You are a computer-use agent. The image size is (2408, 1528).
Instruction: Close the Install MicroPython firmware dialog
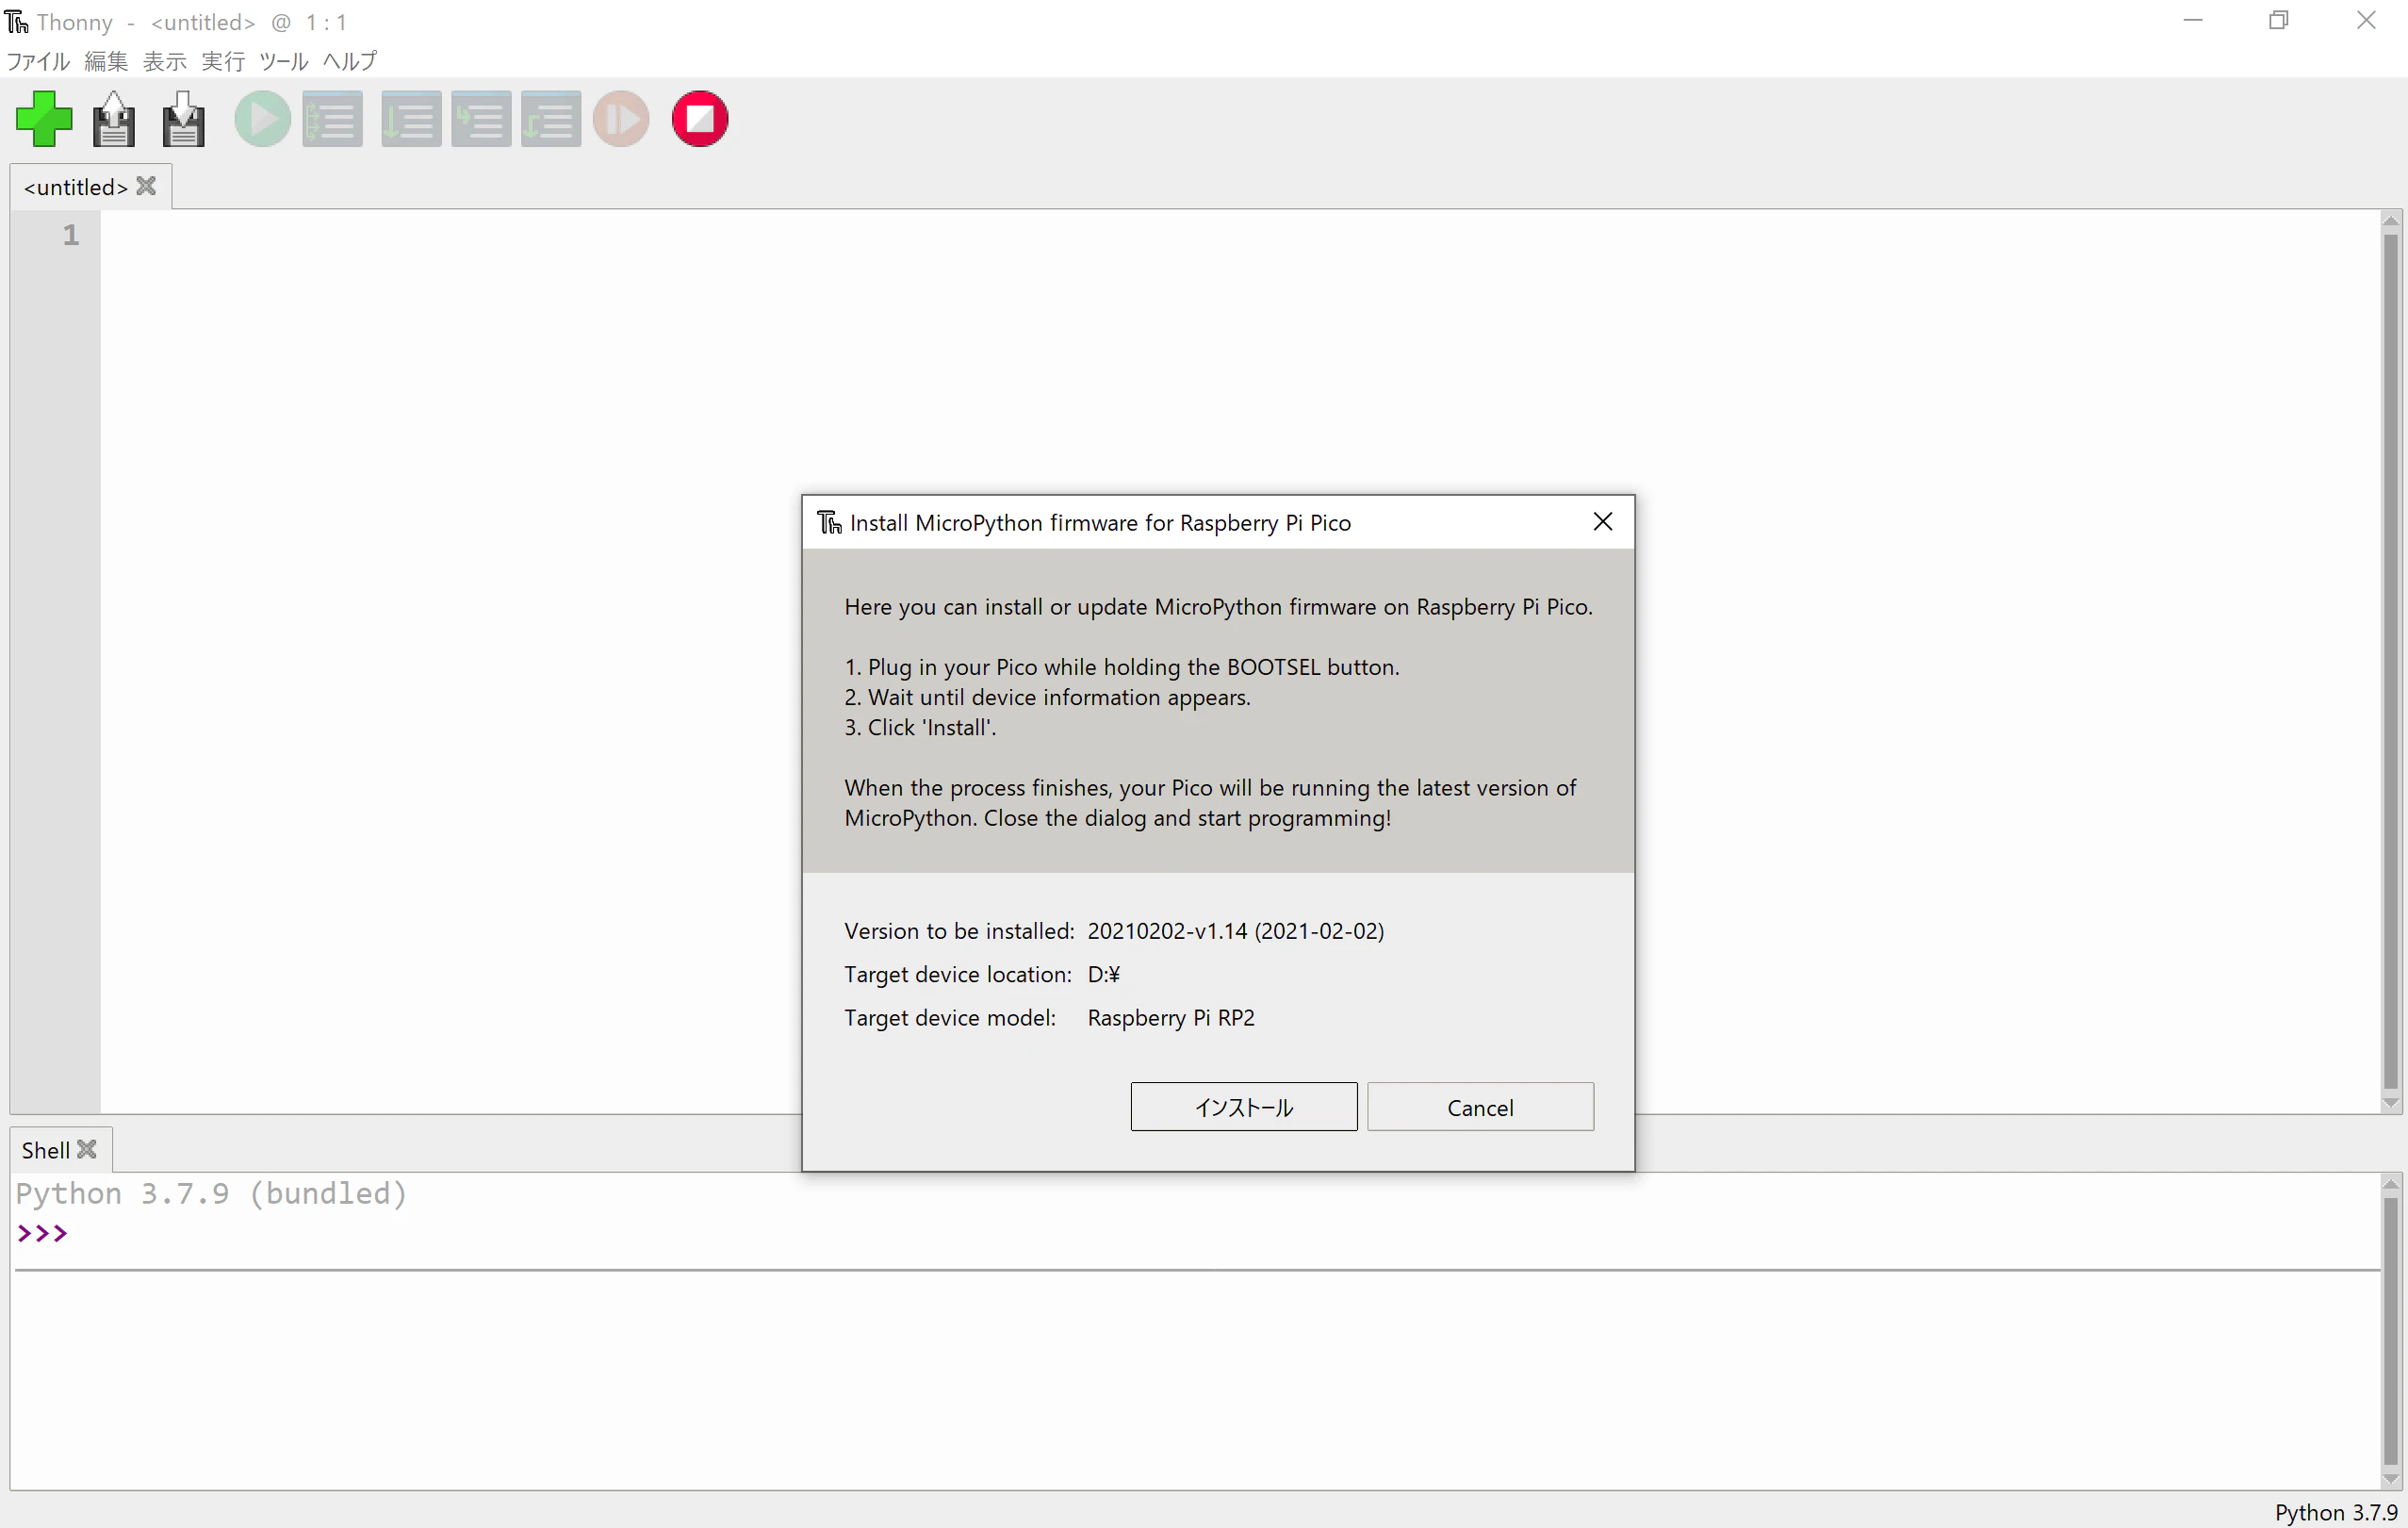[1602, 522]
